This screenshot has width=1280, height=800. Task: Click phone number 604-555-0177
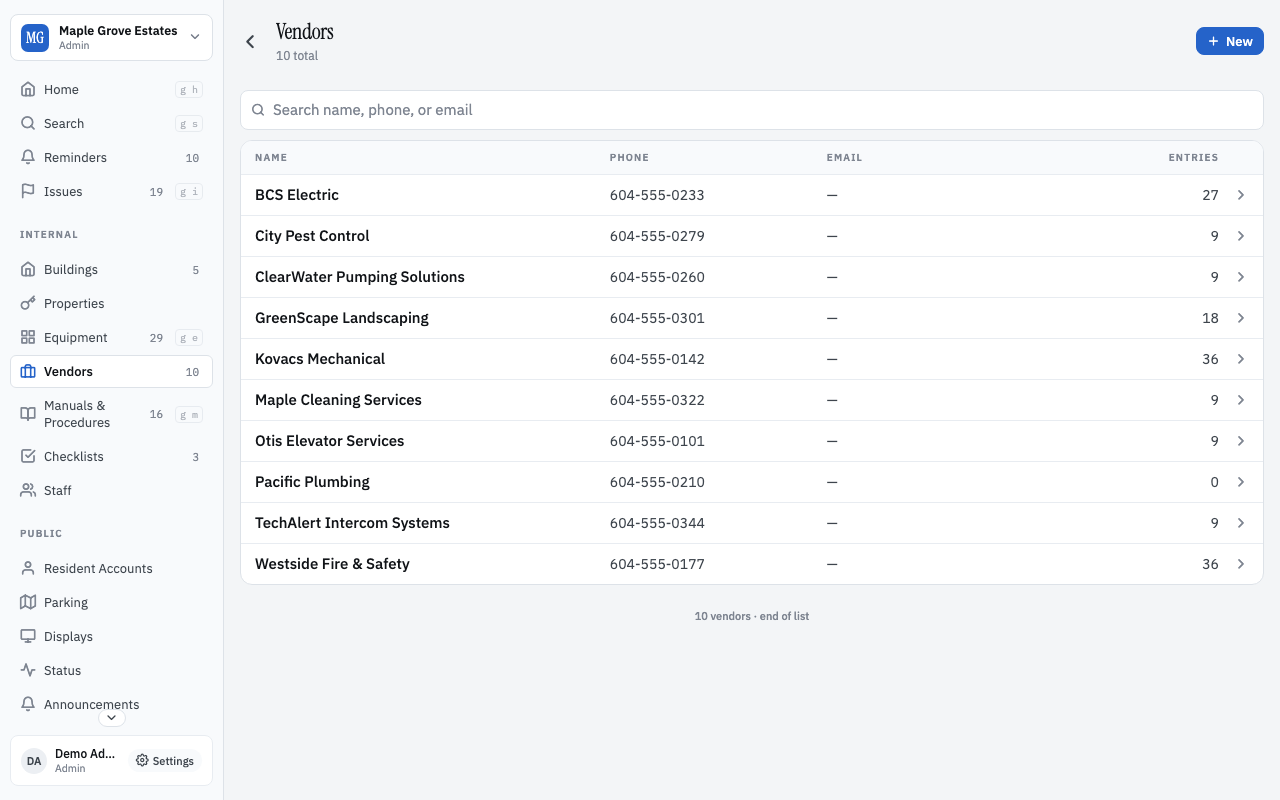pos(657,564)
